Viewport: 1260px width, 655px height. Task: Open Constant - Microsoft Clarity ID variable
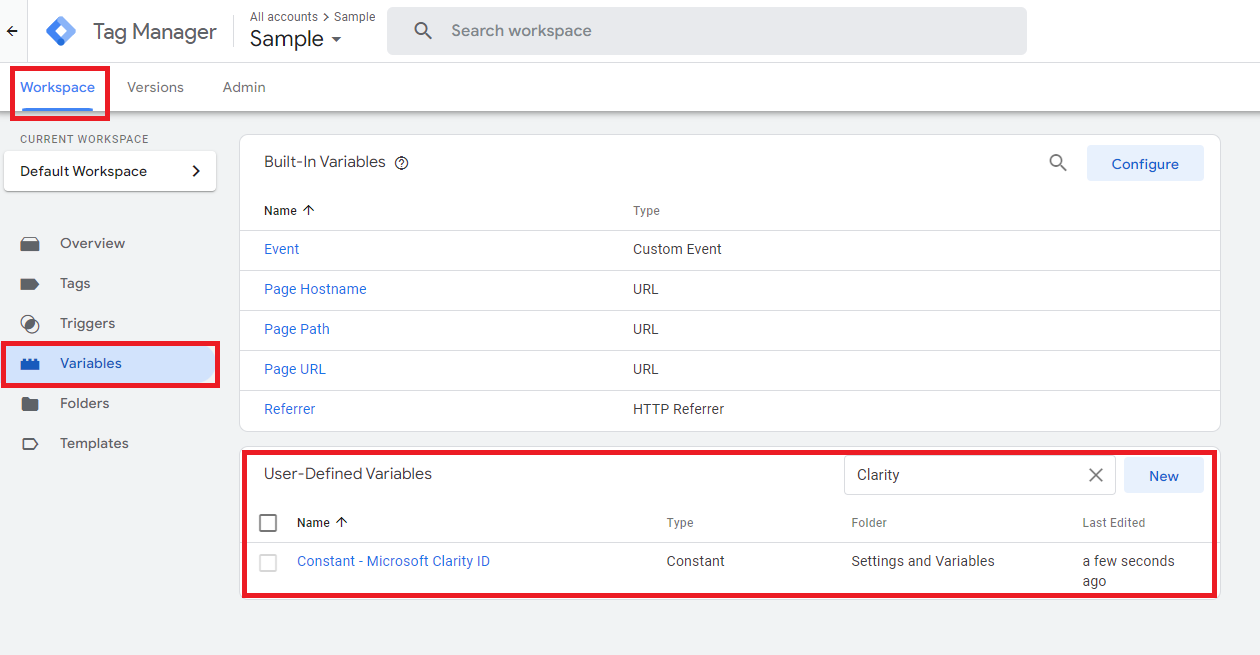click(x=393, y=561)
